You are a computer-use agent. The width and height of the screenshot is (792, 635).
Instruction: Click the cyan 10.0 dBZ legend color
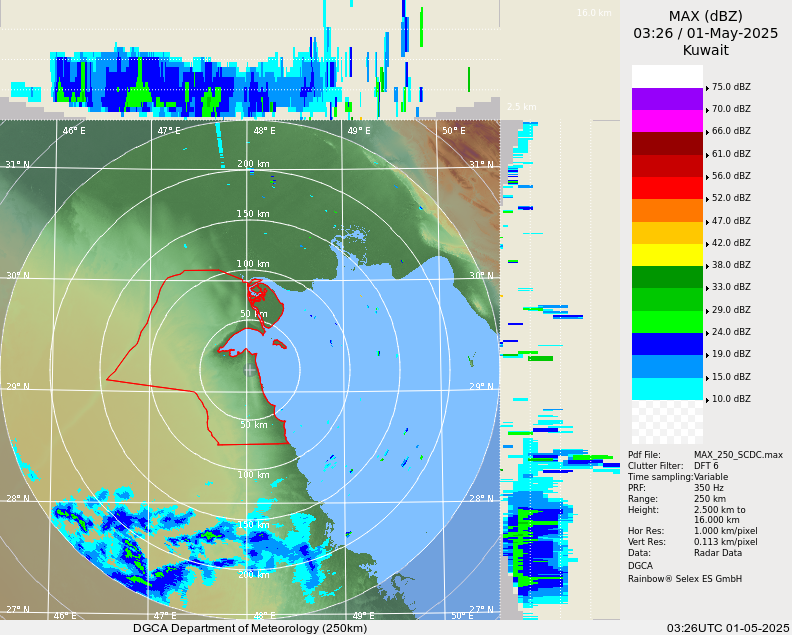click(x=667, y=389)
